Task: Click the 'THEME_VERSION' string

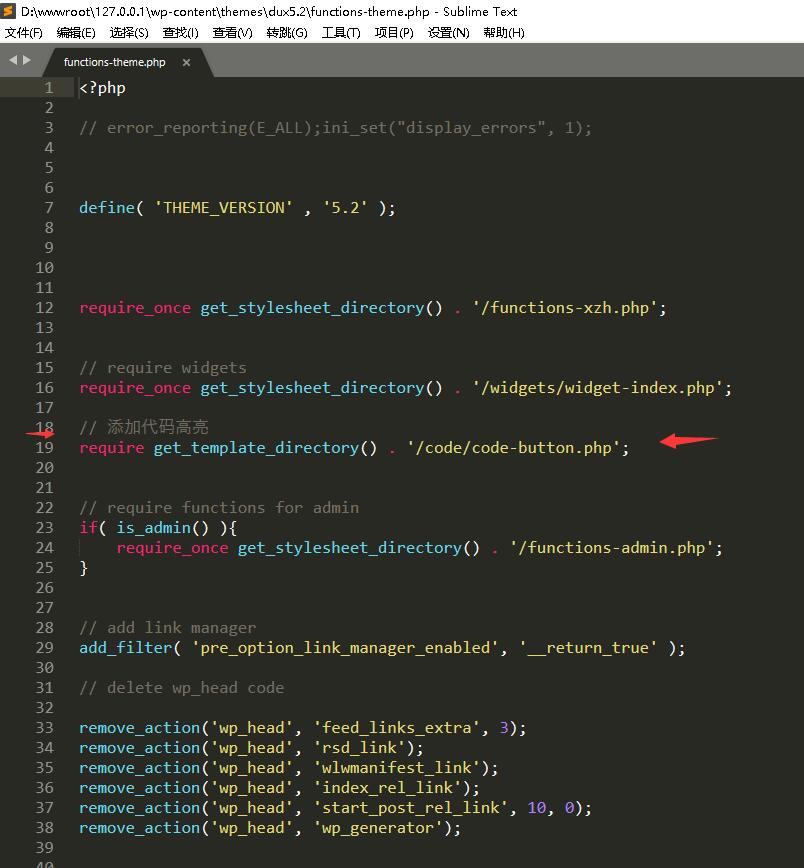Action: 223,208
